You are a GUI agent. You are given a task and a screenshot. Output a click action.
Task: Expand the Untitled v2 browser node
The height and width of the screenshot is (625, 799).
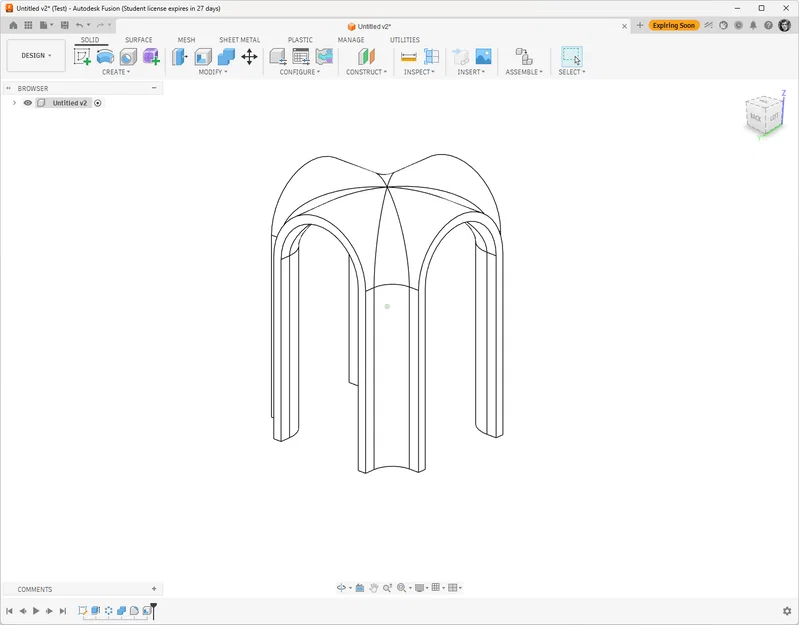[x=14, y=103]
